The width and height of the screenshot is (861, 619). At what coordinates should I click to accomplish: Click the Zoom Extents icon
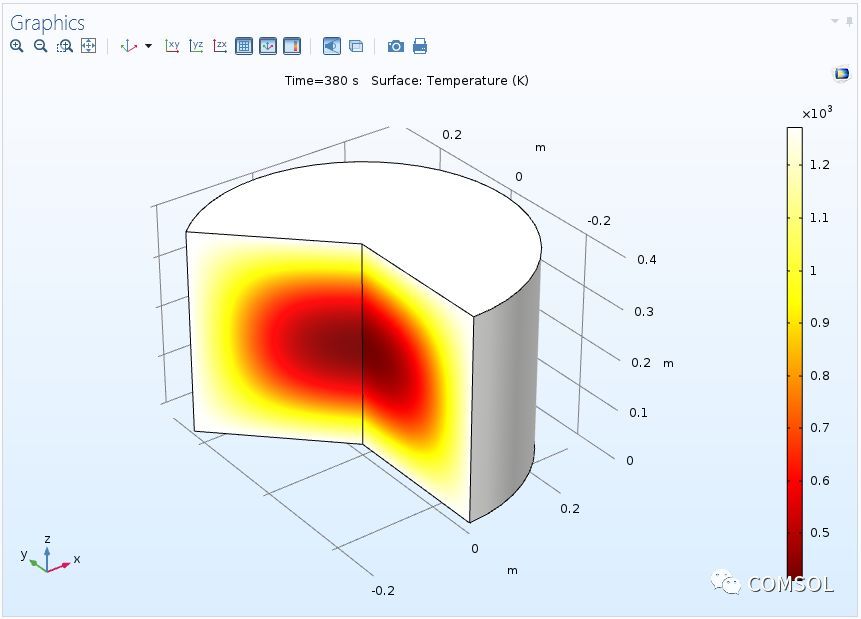pos(88,46)
